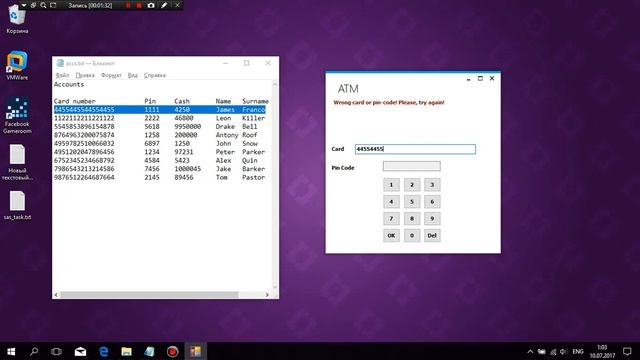
Task: Click the recorder camera snapshot icon
Action: click(x=151, y=5)
